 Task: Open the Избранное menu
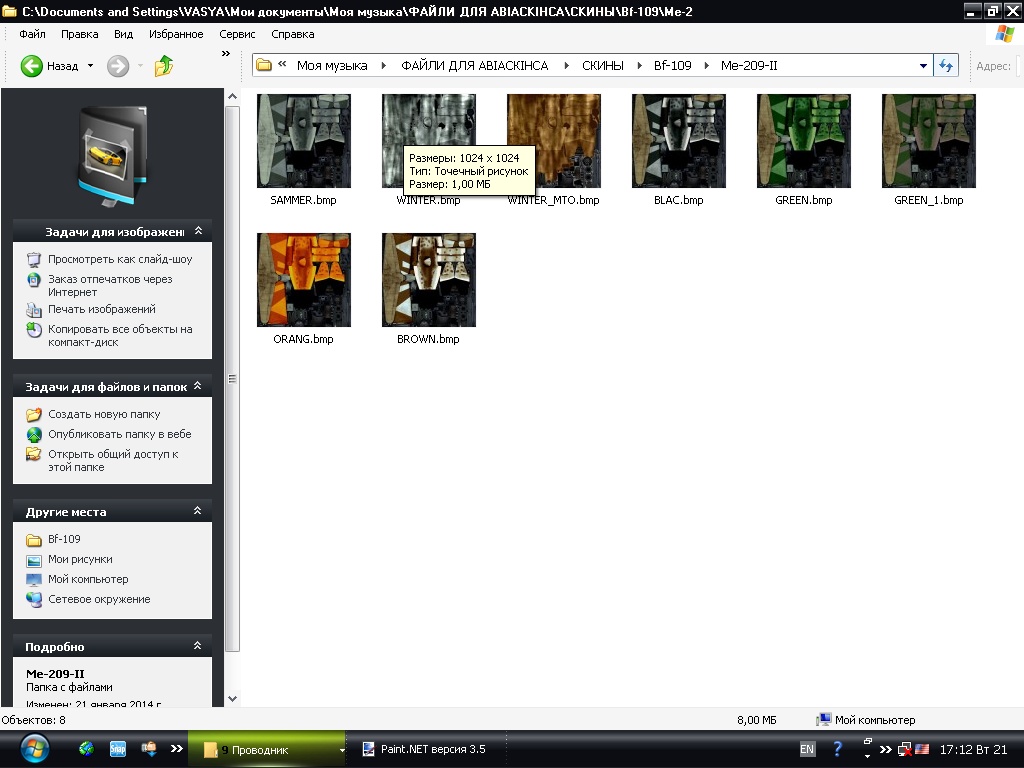[176, 34]
